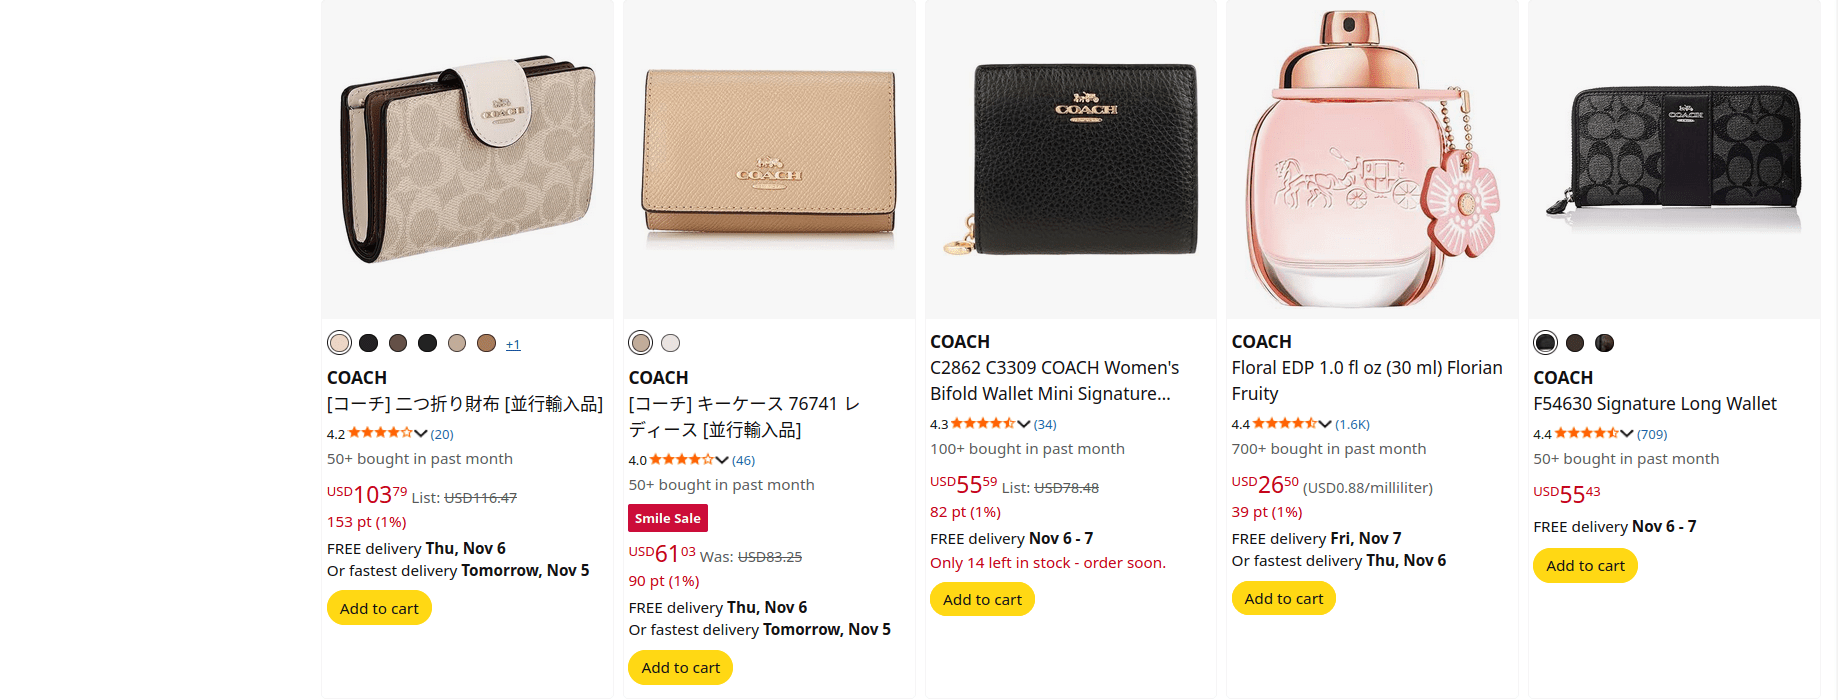Select the middle brown swatch for the Signature Long Wallet
The height and width of the screenshot is (700, 1838).
[x=1575, y=343]
